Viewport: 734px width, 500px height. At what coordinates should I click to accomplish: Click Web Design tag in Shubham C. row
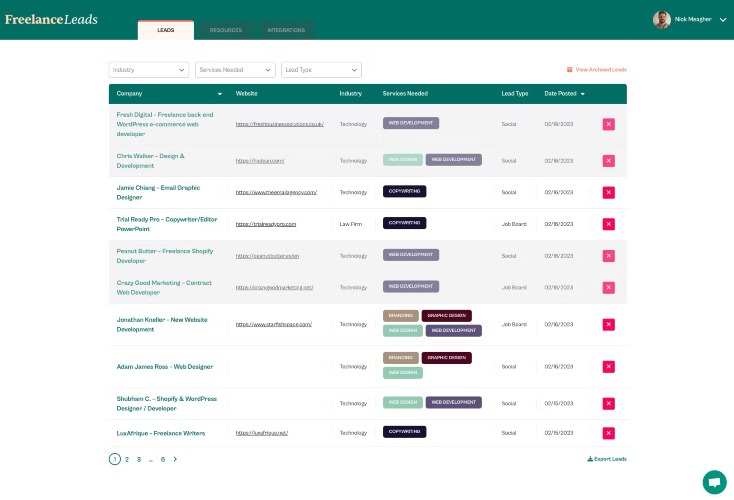[x=403, y=403]
